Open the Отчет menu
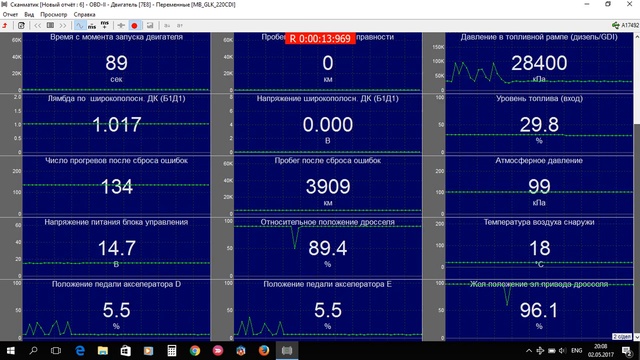 pyautogui.click(x=10, y=14)
